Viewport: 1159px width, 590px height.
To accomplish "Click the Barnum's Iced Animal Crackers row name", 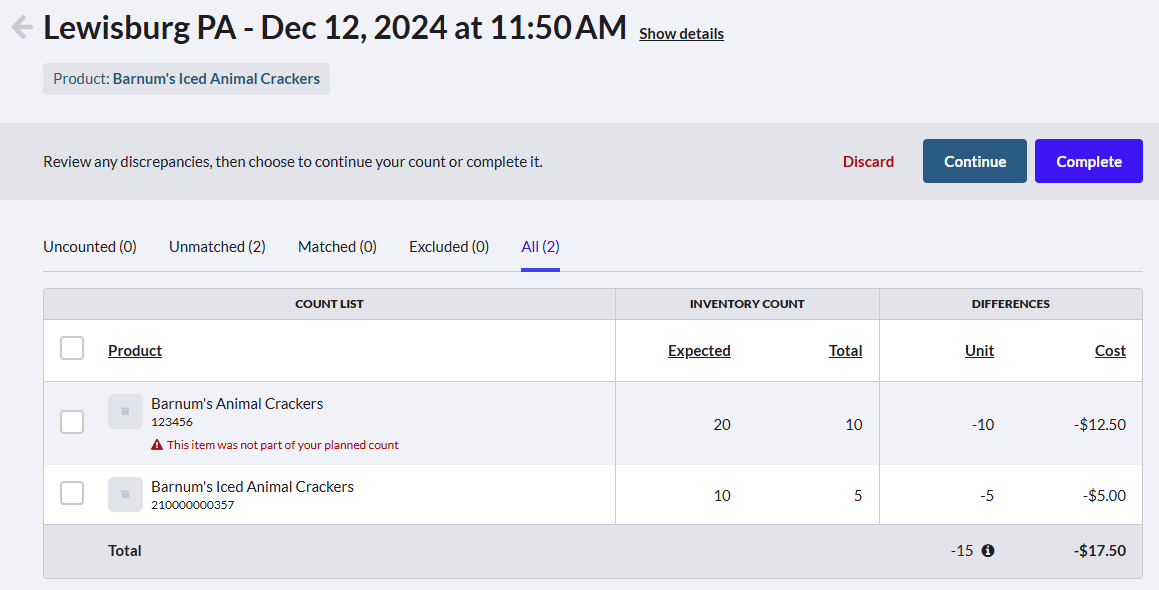I will point(253,486).
